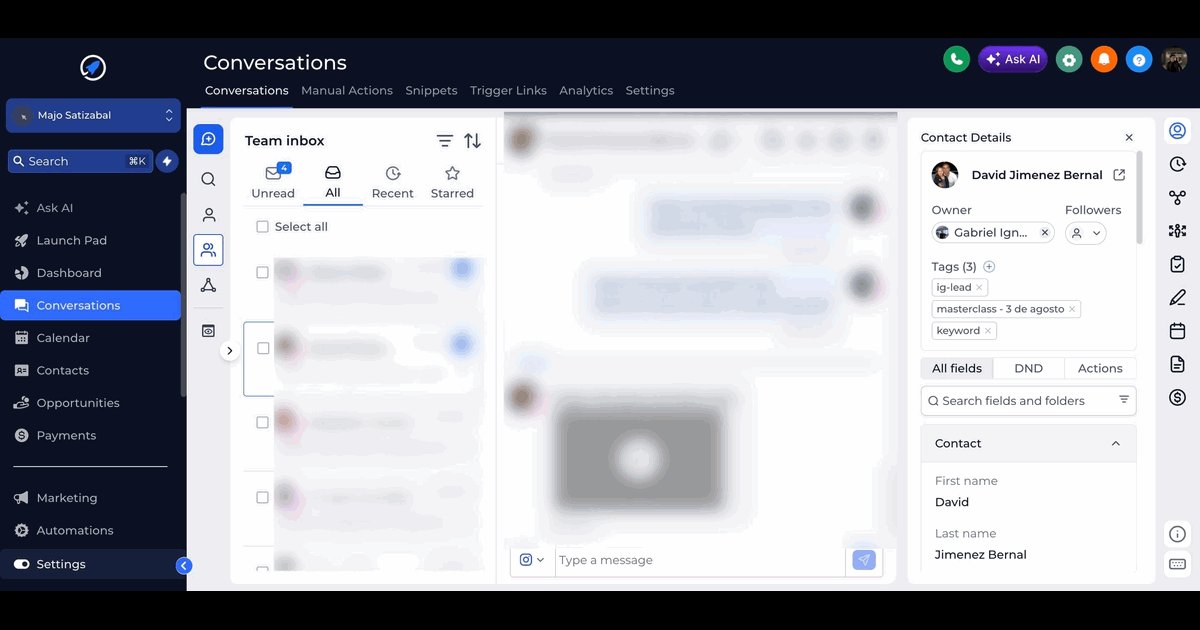The width and height of the screenshot is (1200, 630).
Task: Open the Trigger Links tab
Action: tap(508, 91)
